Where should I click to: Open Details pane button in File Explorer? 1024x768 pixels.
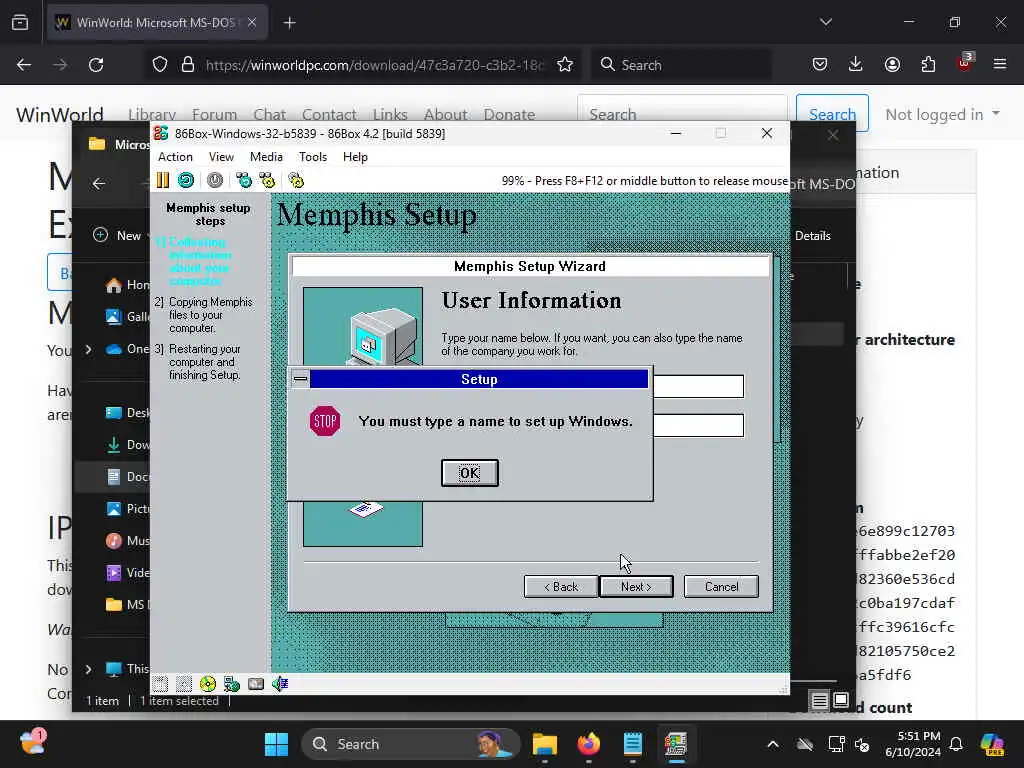(x=812, y=236)
